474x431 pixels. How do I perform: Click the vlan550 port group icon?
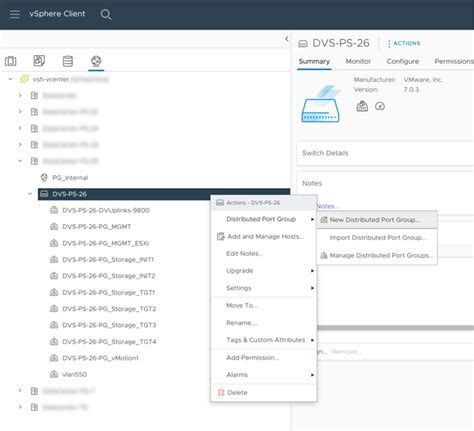tap(54, 374)
